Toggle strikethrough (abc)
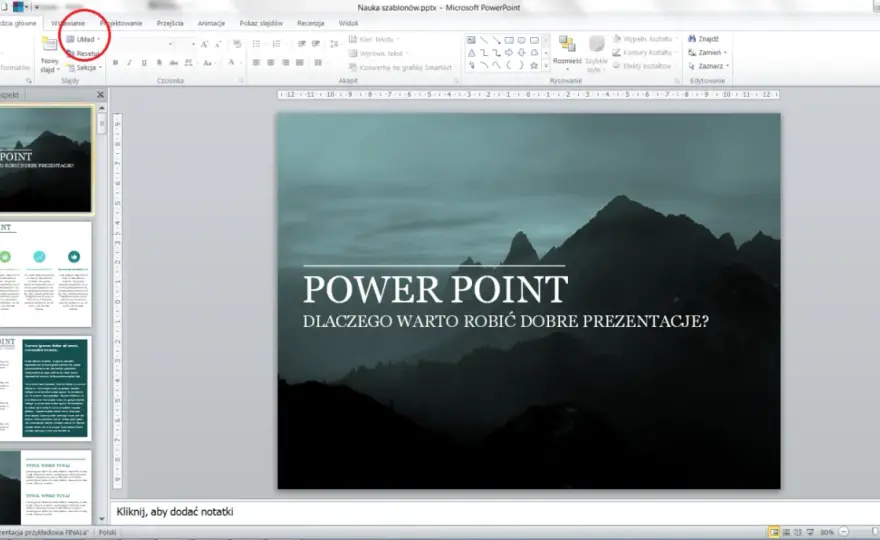 click(x=174, y=63)
